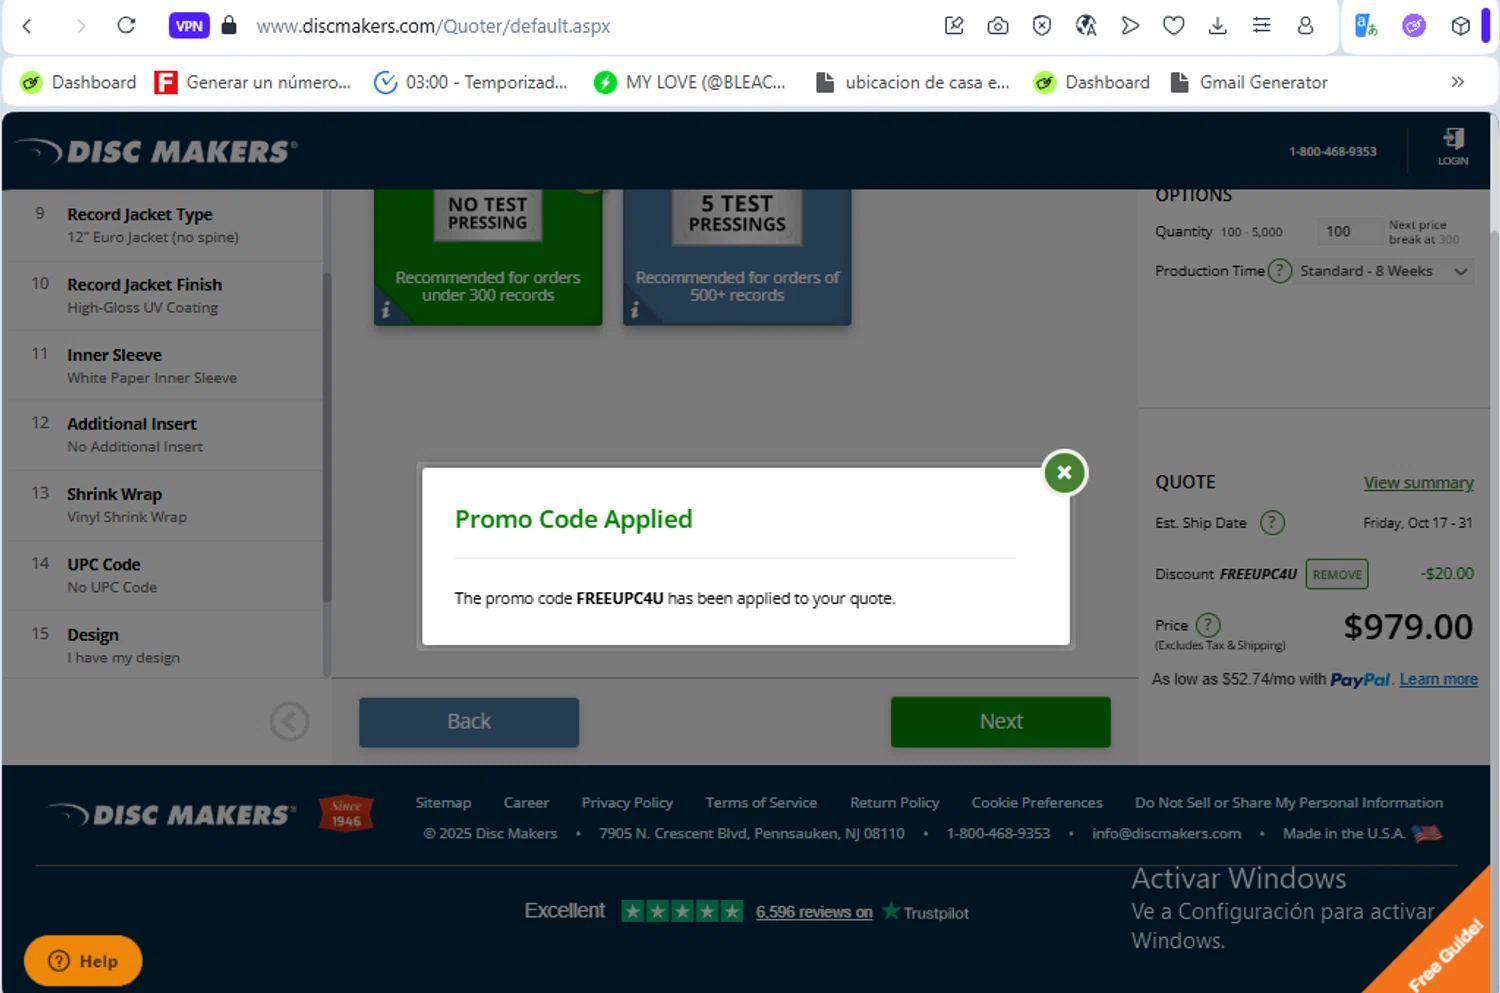The width and height of the screenshot is (1500, 993).
Task: Click the info@discmakers.com email link
Action: click(1166, 833)
